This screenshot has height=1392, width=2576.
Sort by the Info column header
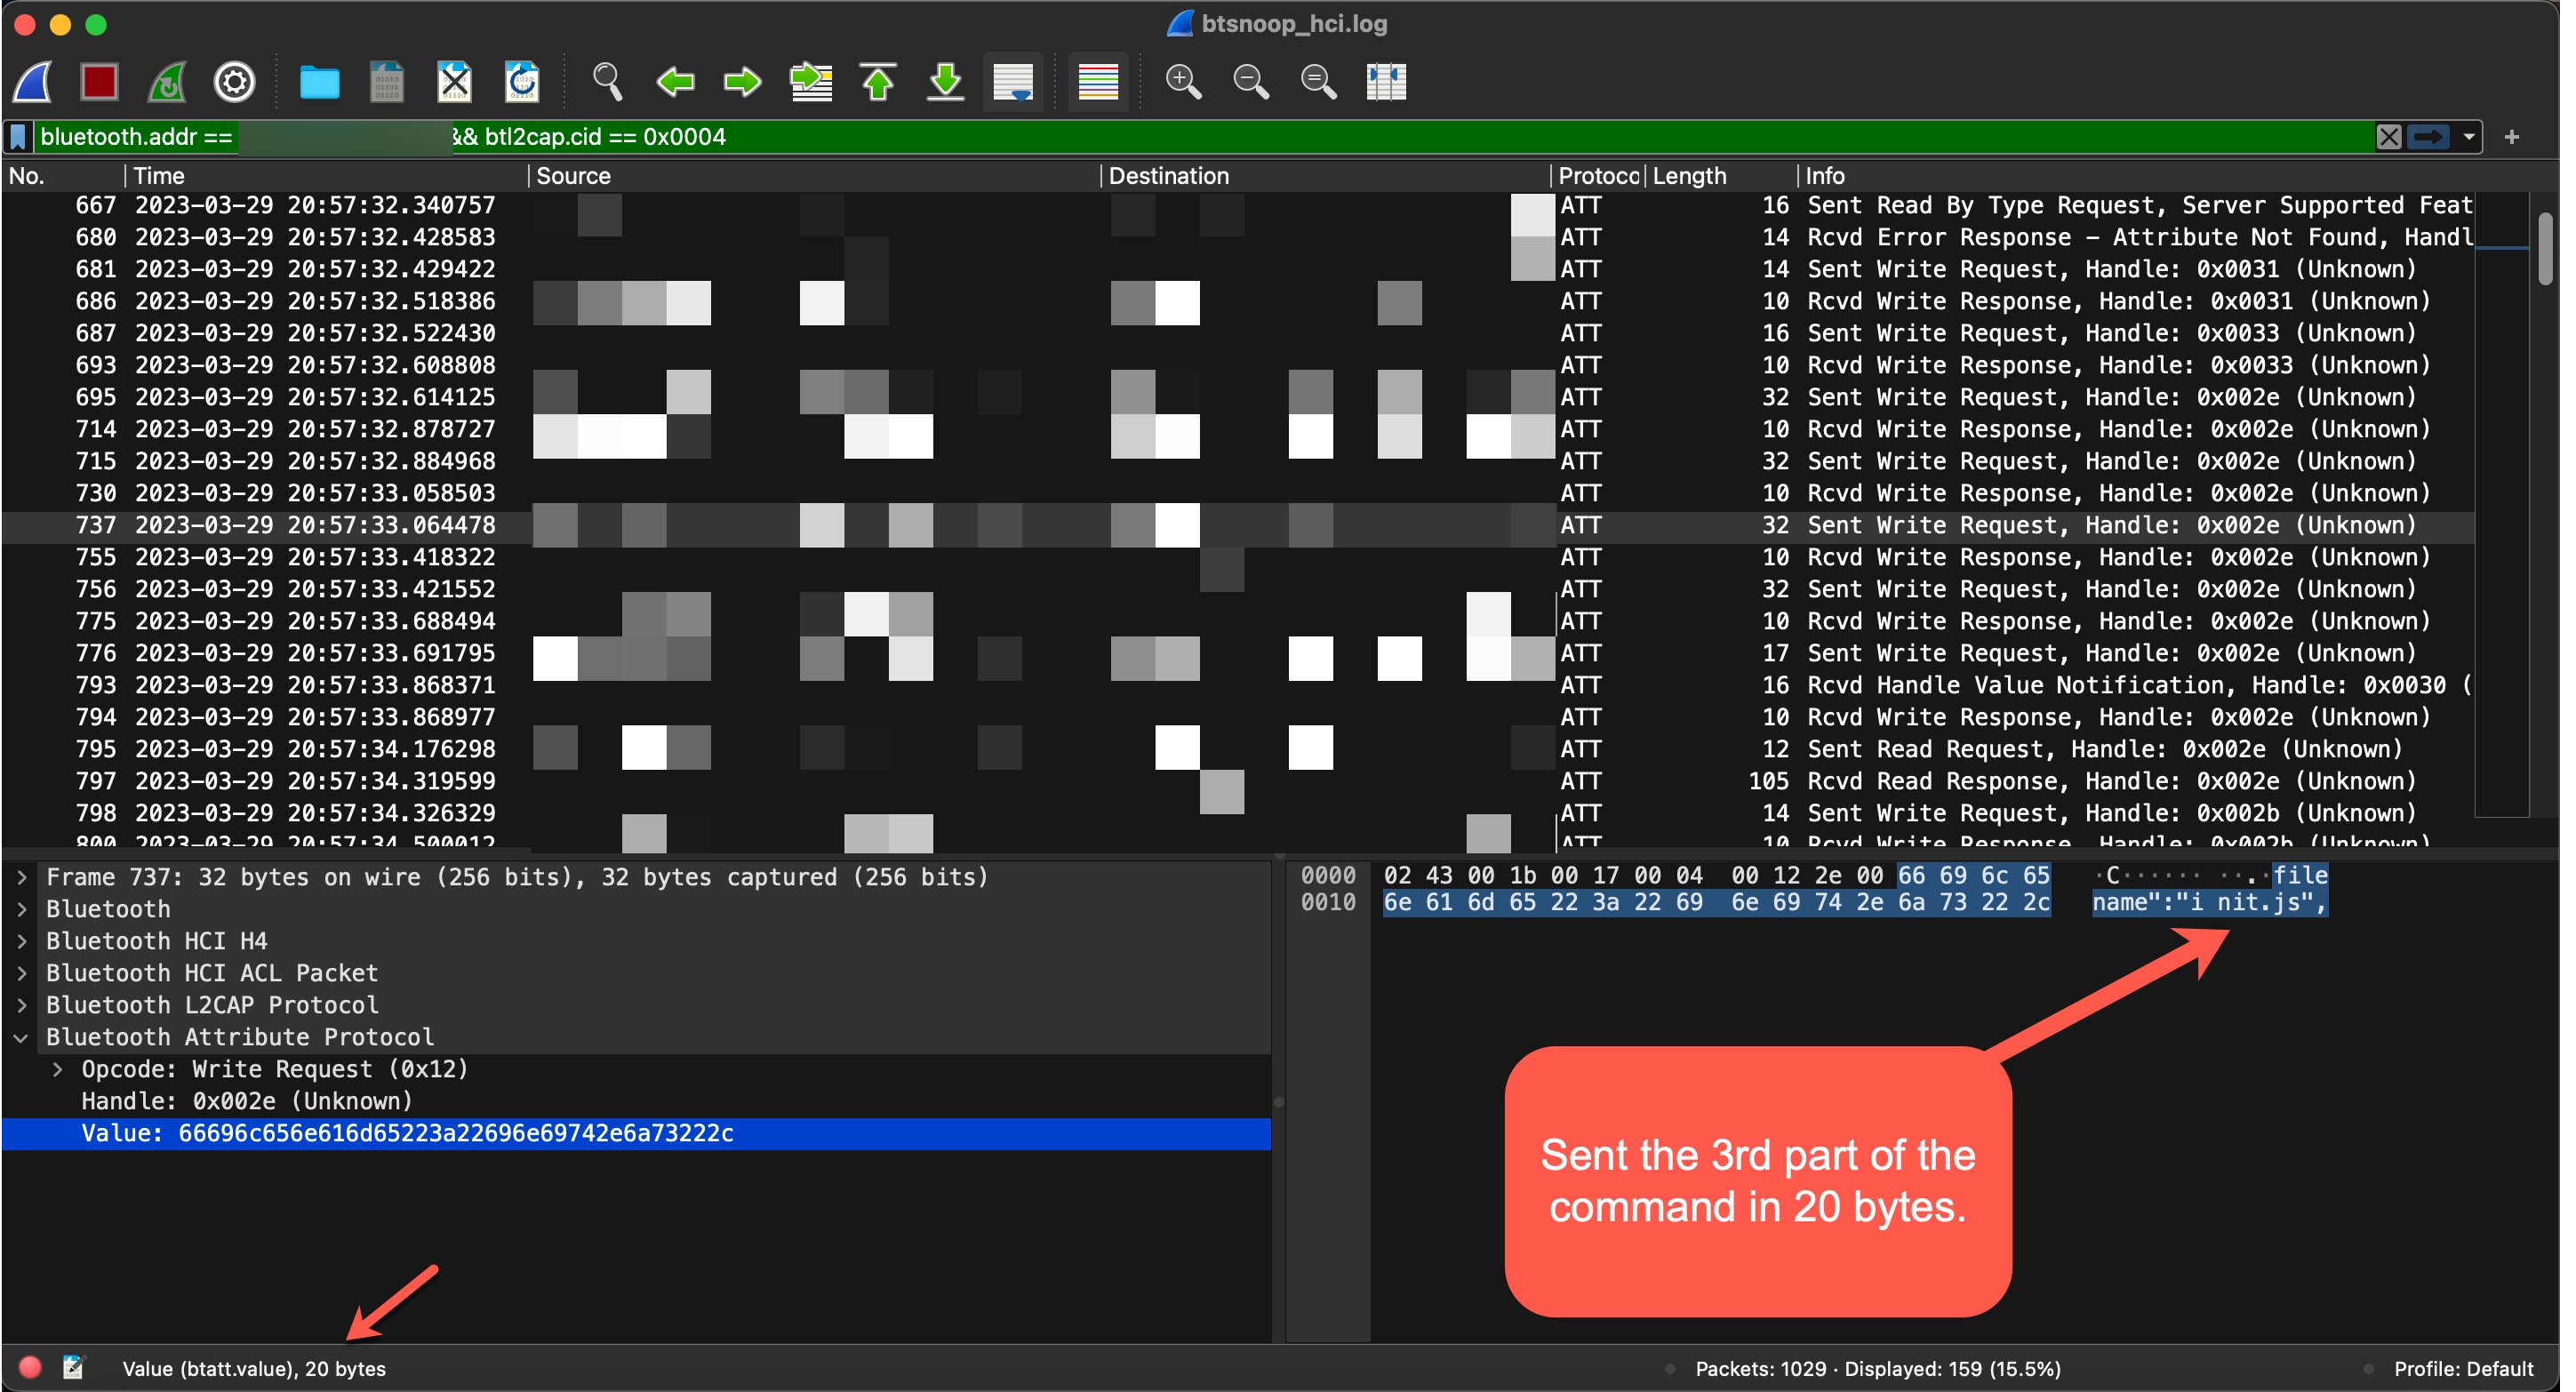(2135, 176)
